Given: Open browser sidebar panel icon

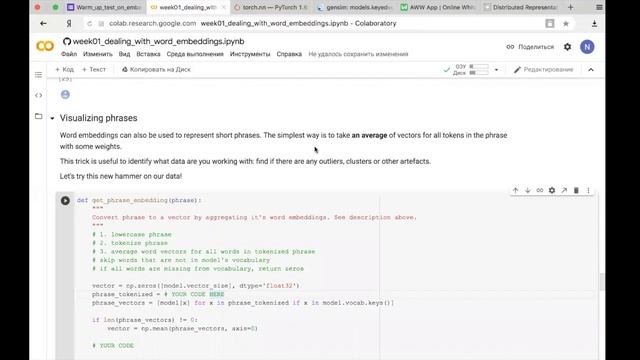Looking at the screenshot, I should [x=550, y=24].
